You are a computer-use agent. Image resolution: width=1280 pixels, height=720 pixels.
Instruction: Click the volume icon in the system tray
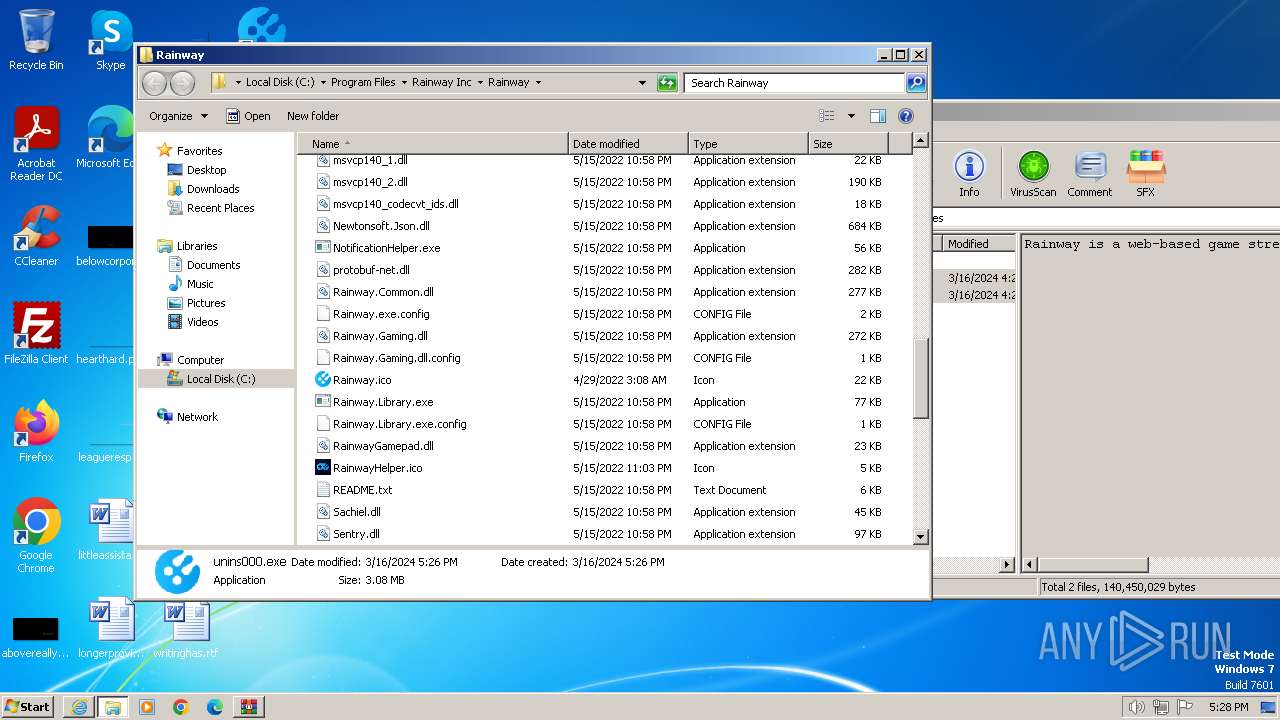tap(1136, 707)
